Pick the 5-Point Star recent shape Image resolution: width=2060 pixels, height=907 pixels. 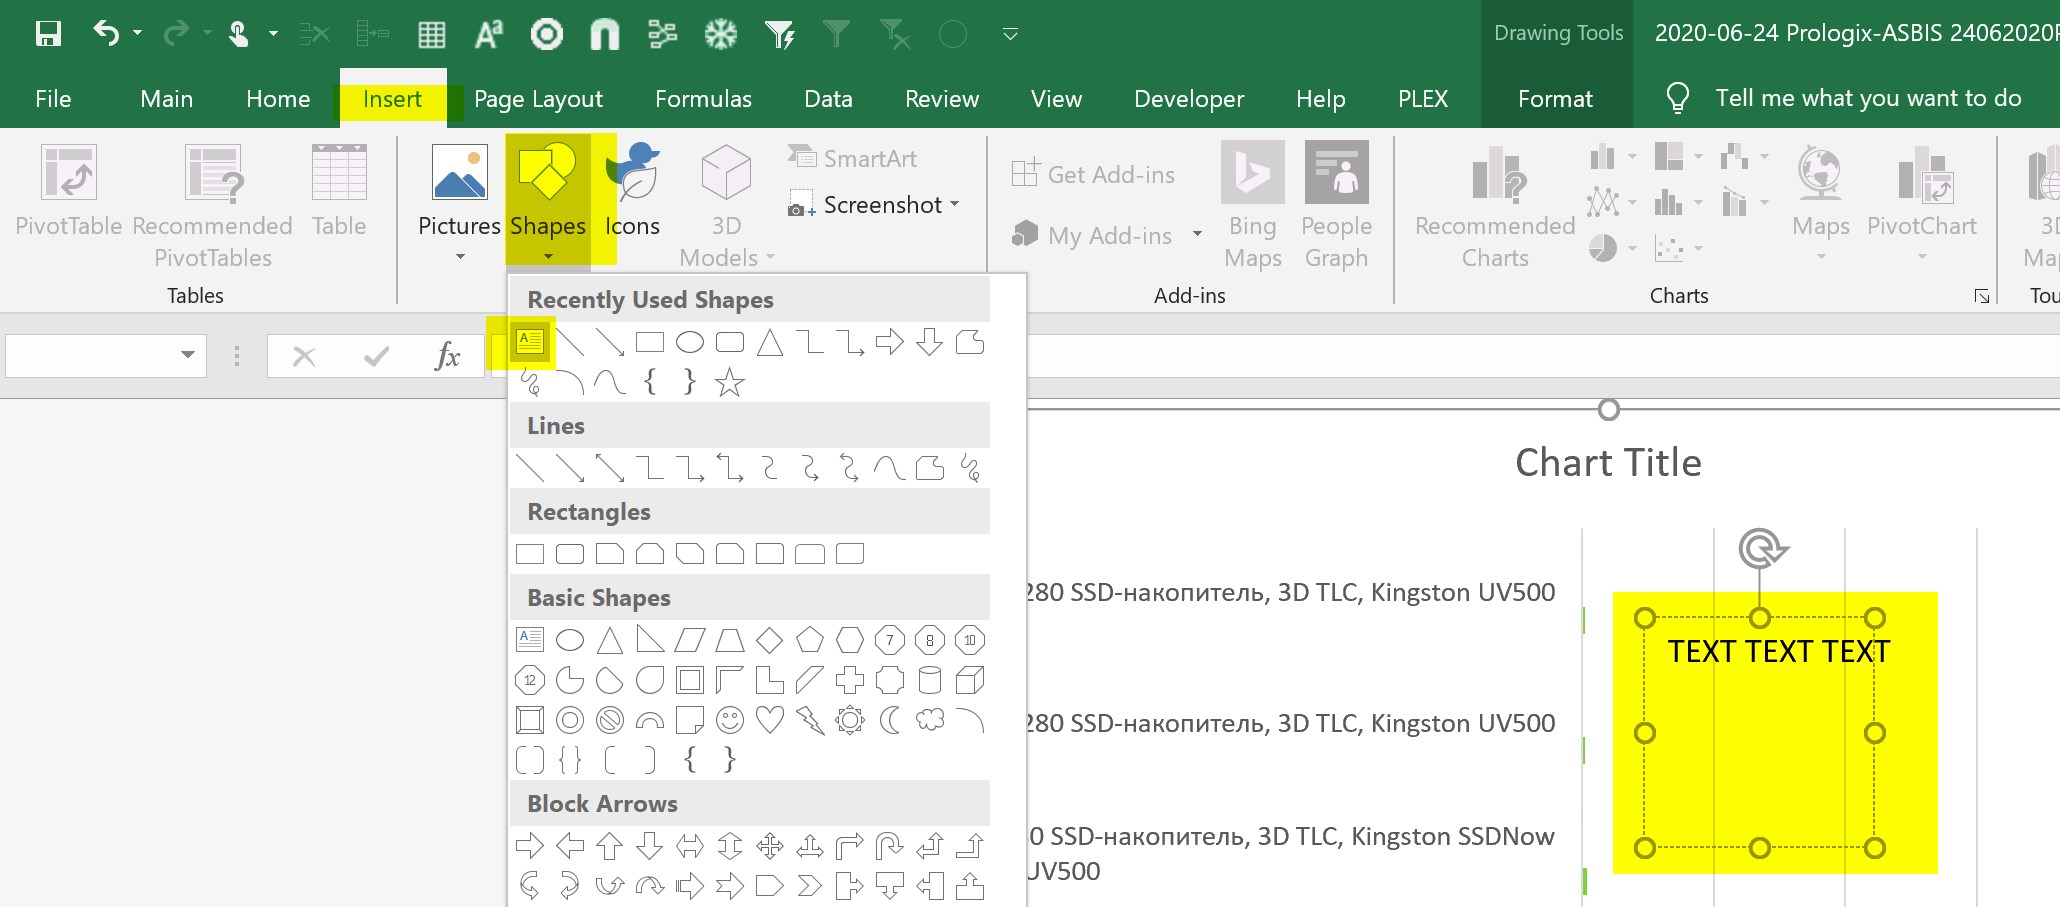coord(730,382)
